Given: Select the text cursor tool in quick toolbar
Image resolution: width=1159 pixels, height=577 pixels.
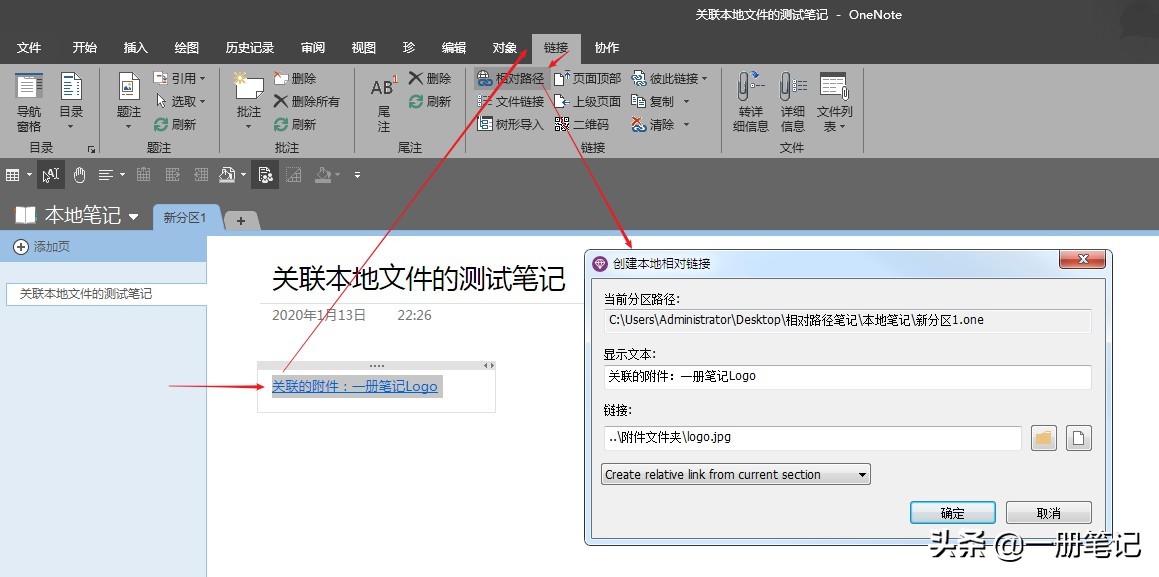Looking at the screenshot, I should click(x=50, y=175).
